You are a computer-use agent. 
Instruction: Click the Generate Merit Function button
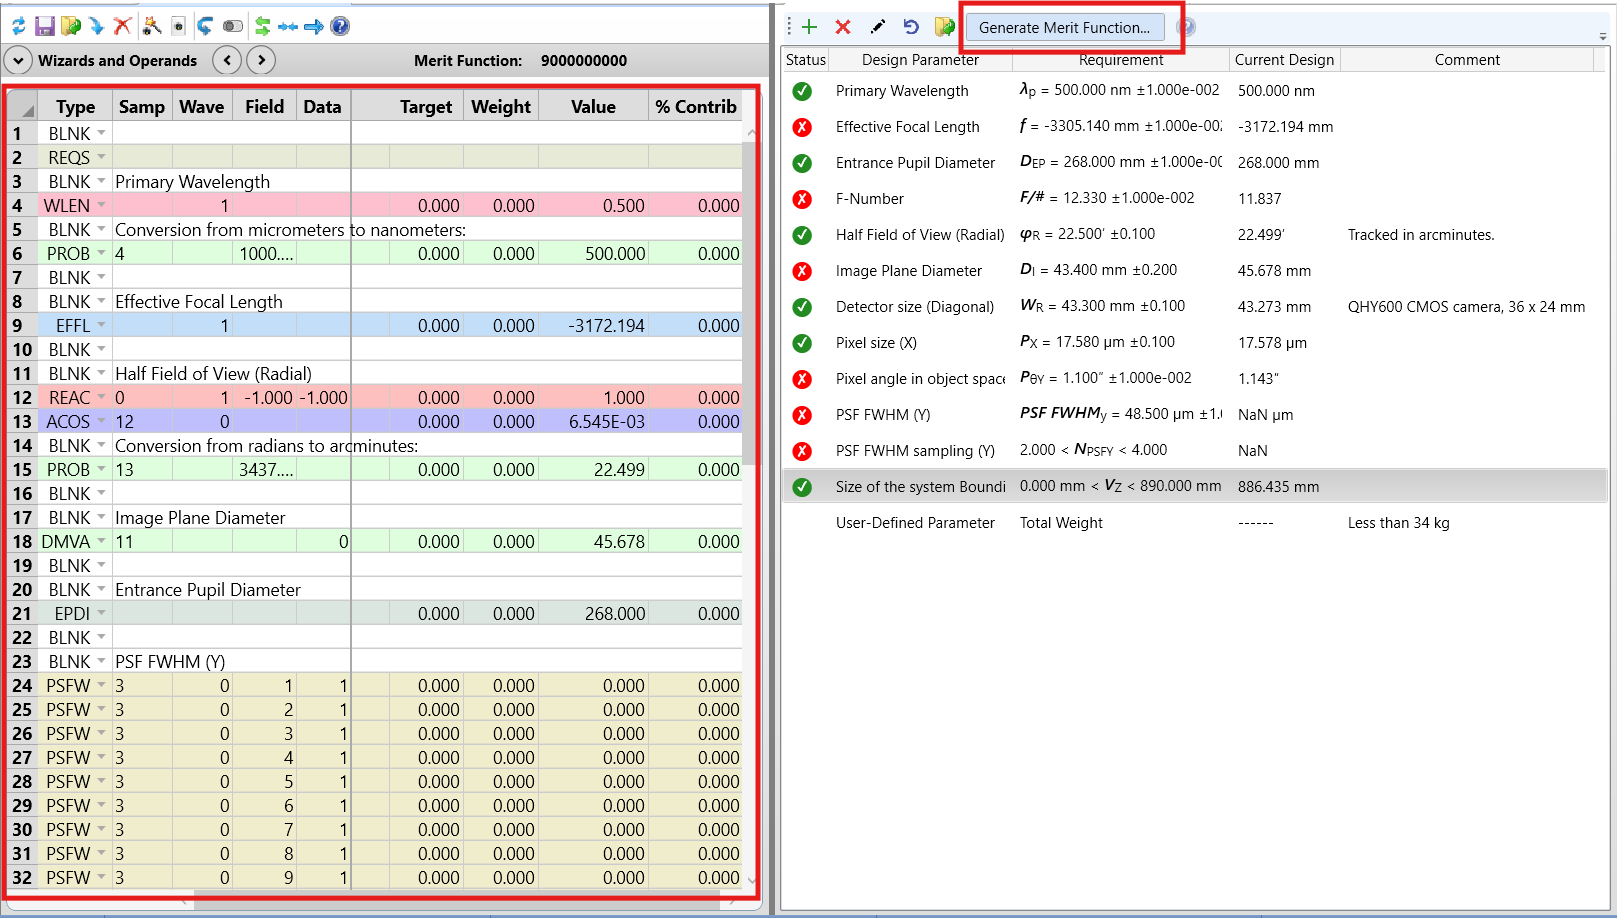tap(1064, 28)
